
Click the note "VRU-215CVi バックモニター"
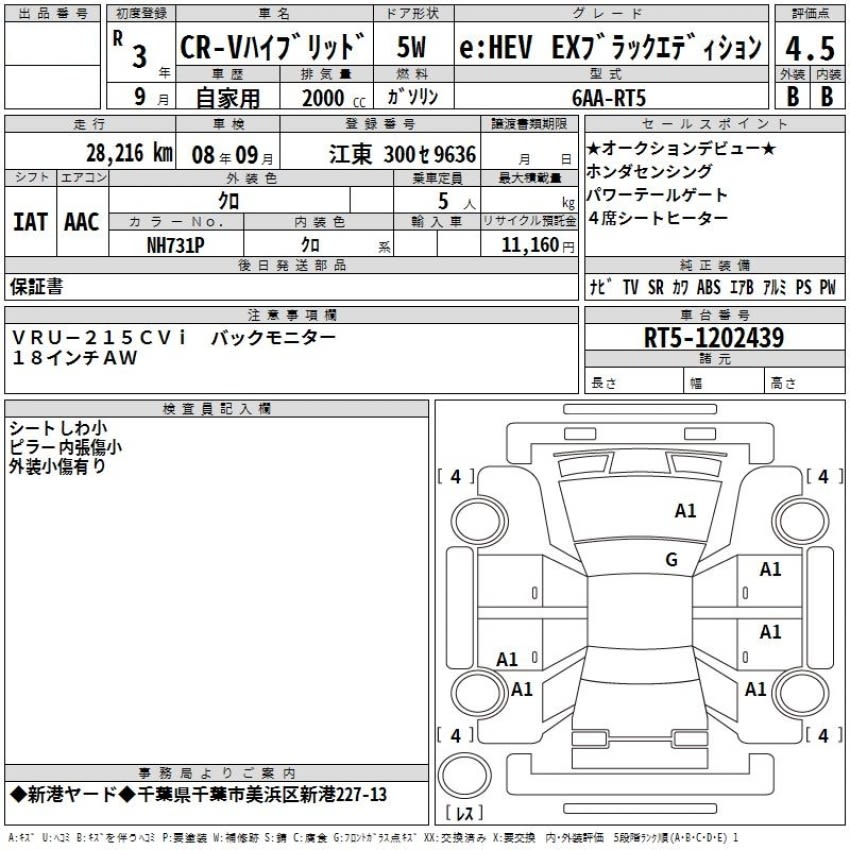coord(174,338)
